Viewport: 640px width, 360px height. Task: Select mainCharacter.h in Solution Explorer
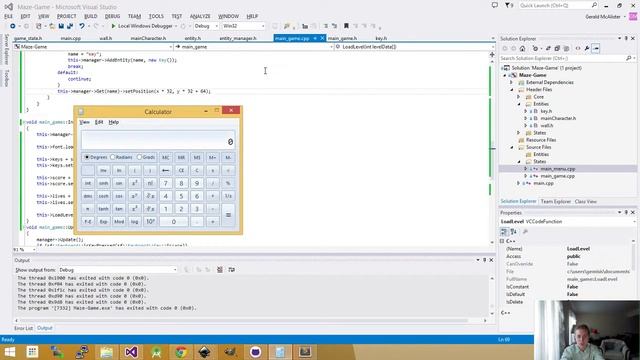[558, 118]
